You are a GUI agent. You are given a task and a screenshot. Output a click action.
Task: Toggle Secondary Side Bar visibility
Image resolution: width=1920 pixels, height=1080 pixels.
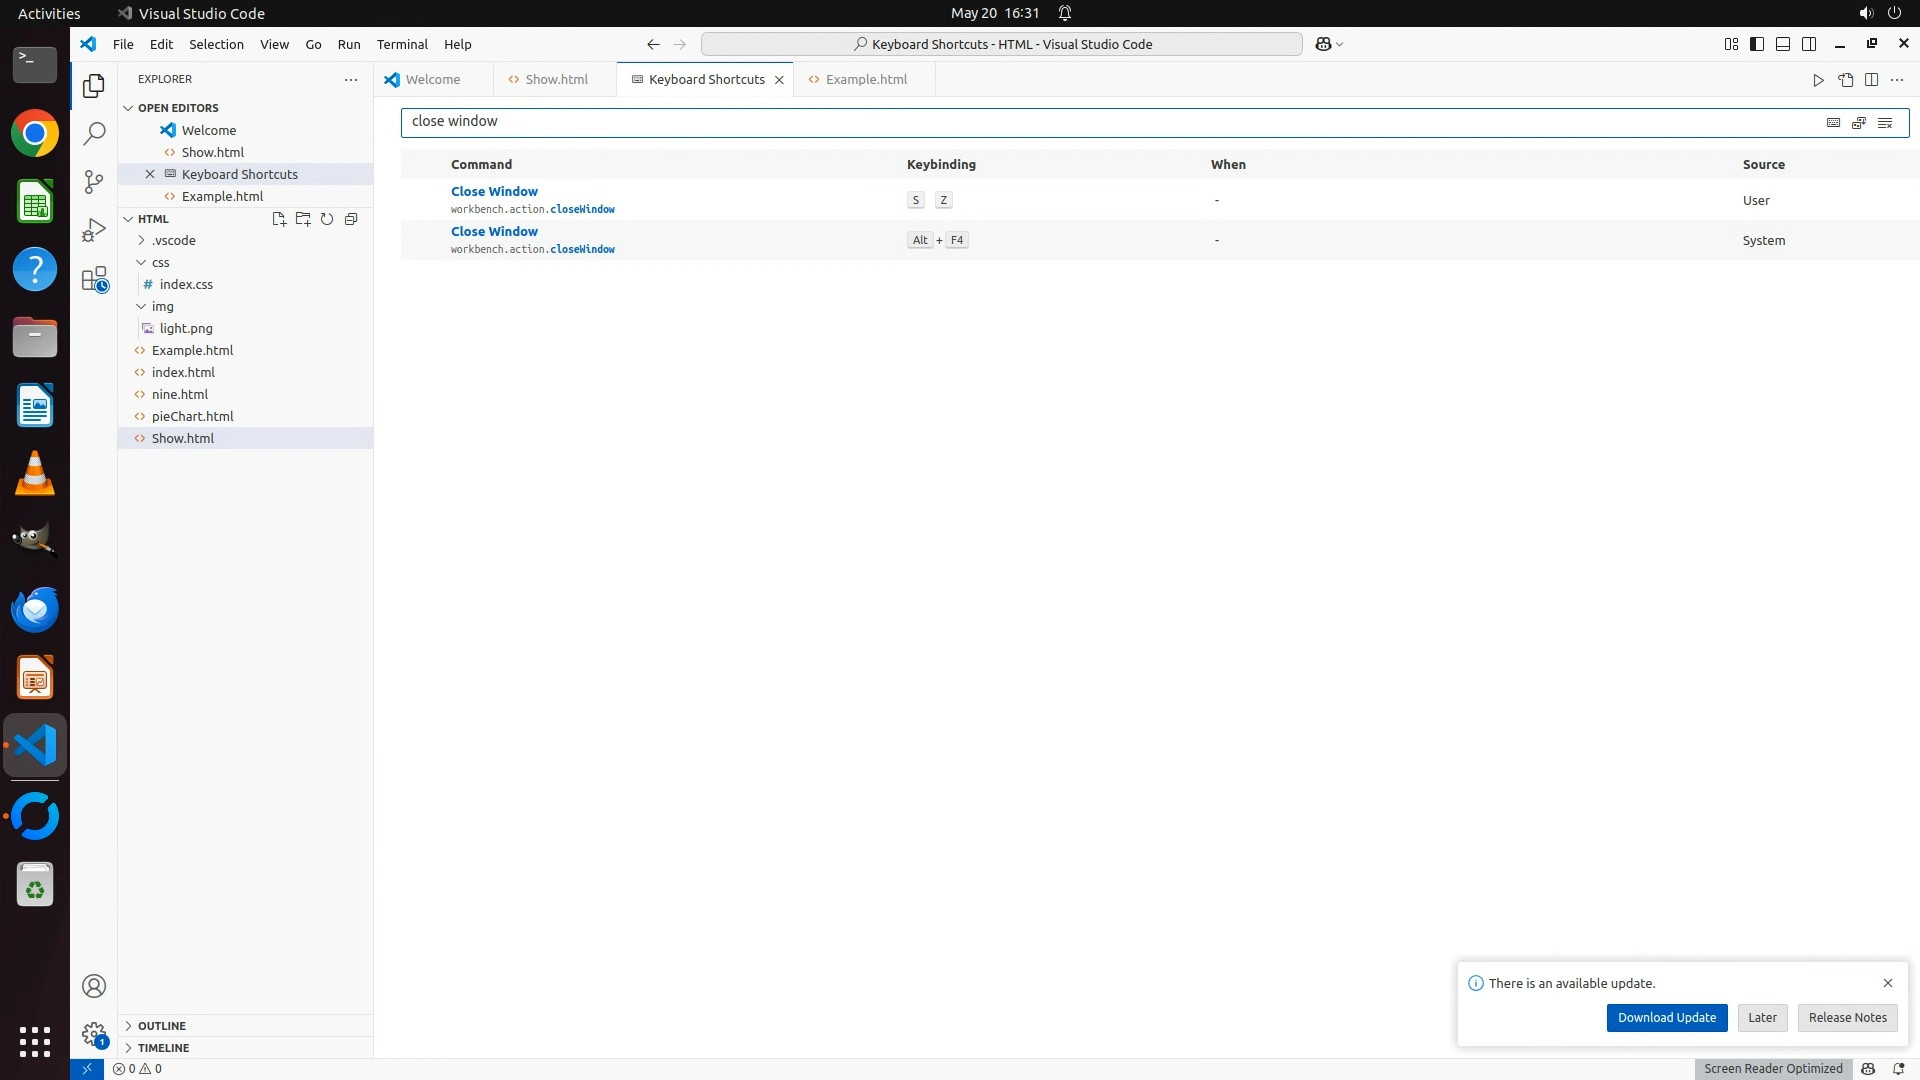1809,44
